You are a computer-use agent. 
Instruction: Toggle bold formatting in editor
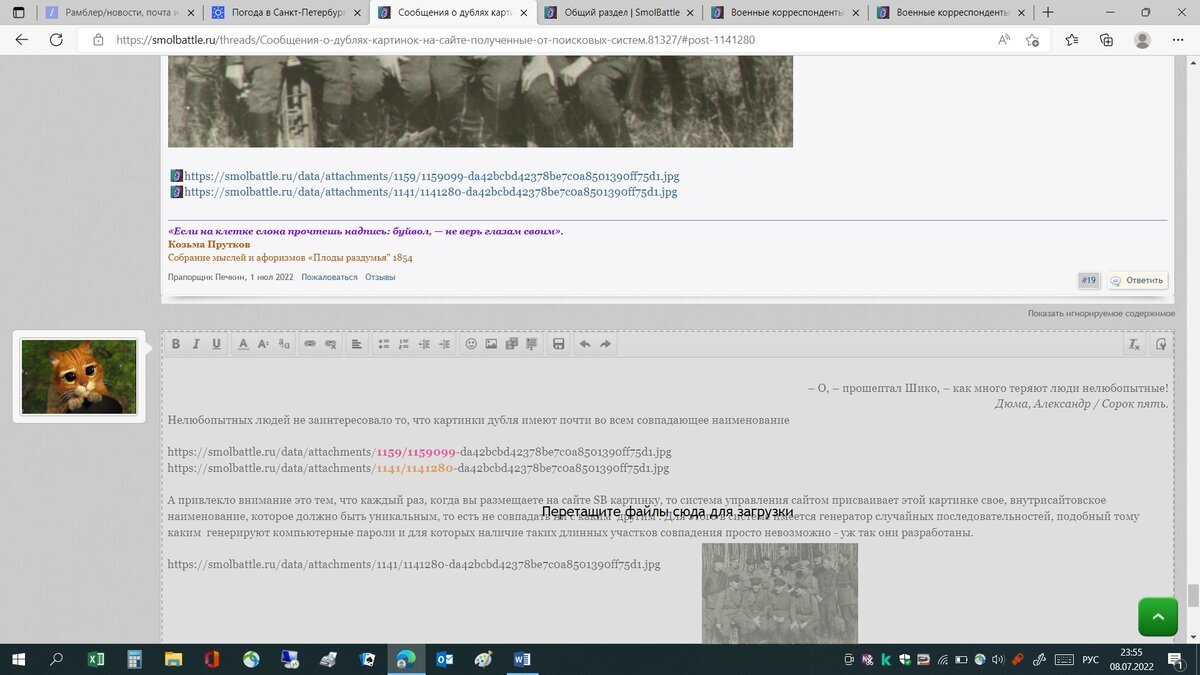click(x=176, y=344)
